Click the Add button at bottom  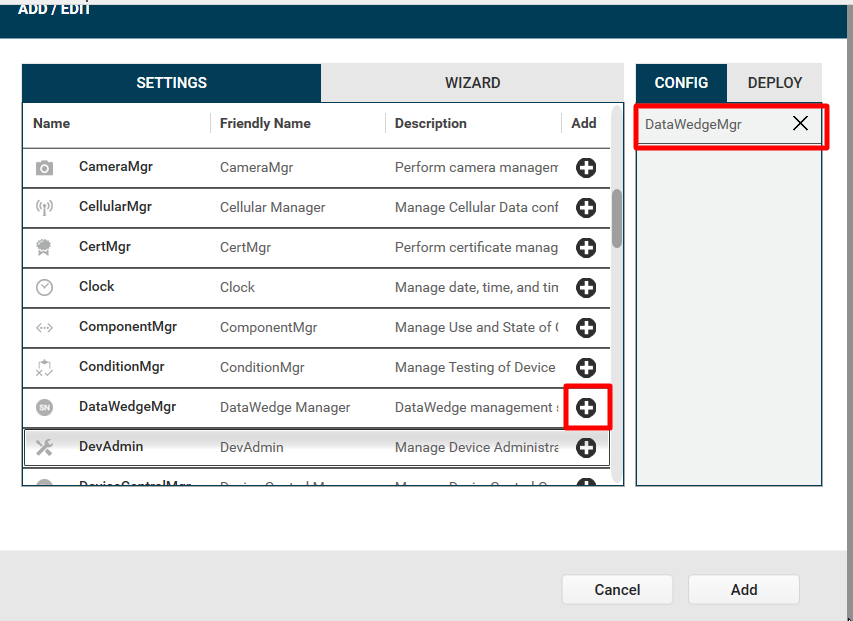pos(744,590)
